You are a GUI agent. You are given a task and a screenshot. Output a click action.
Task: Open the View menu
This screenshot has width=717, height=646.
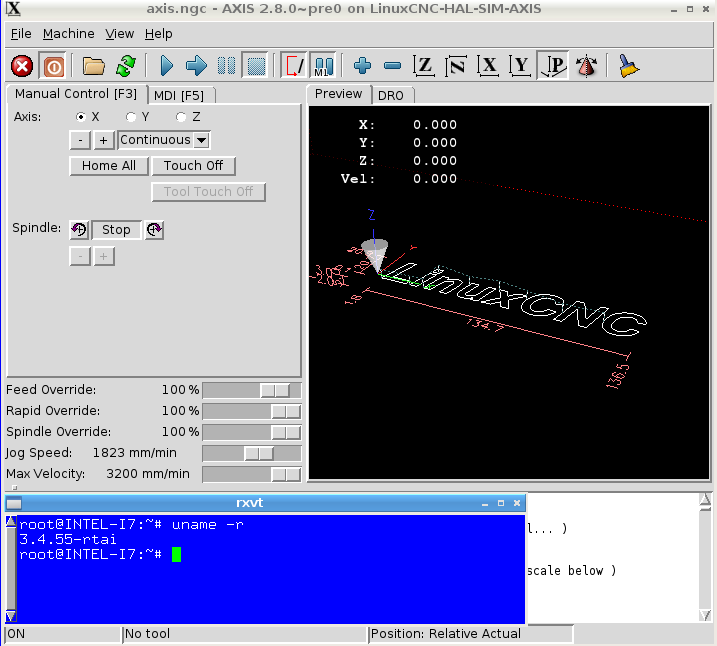pyautogui.click(x=120, y=34)
